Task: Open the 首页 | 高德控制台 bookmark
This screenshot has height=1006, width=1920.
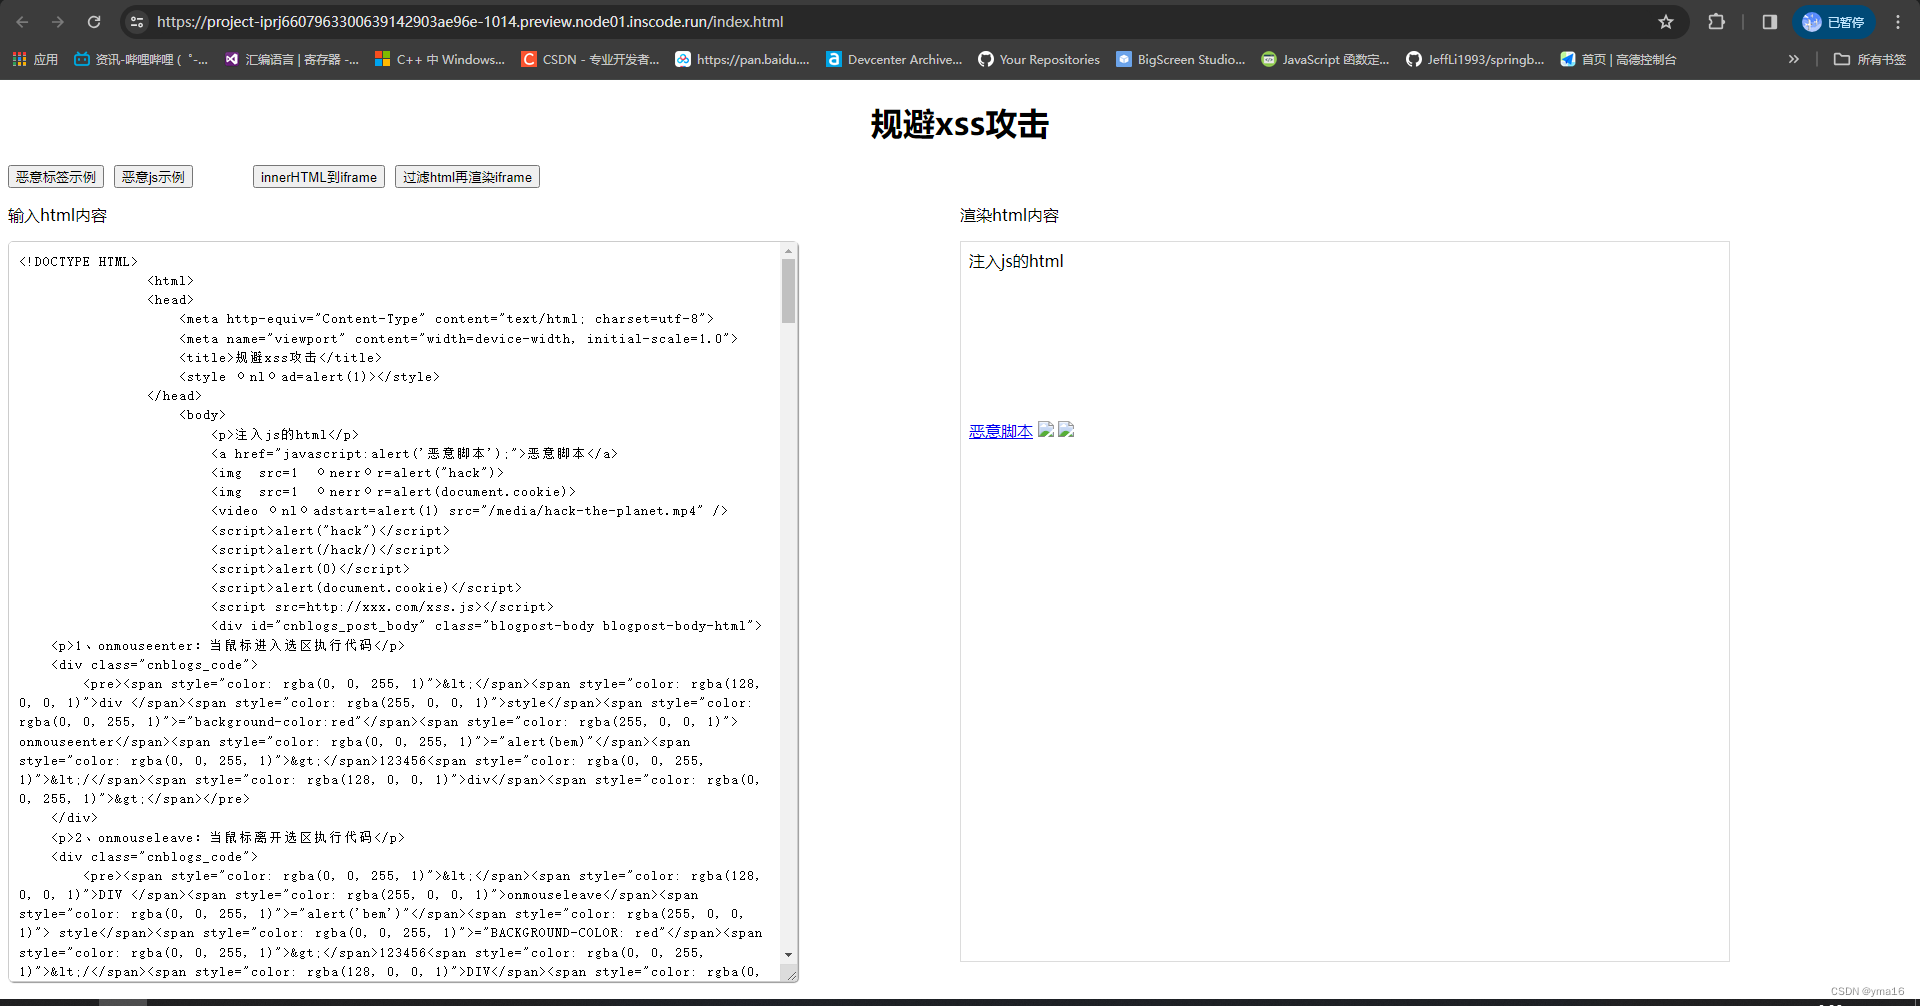Action: (1619, 60)
